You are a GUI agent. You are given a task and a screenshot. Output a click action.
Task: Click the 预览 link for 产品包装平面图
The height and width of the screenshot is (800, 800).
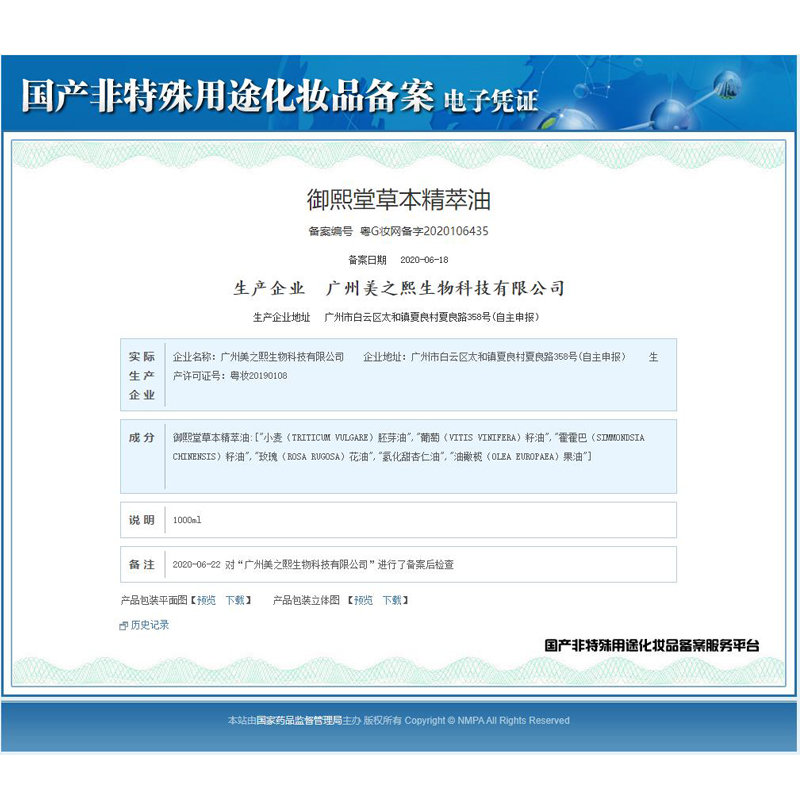207,600
